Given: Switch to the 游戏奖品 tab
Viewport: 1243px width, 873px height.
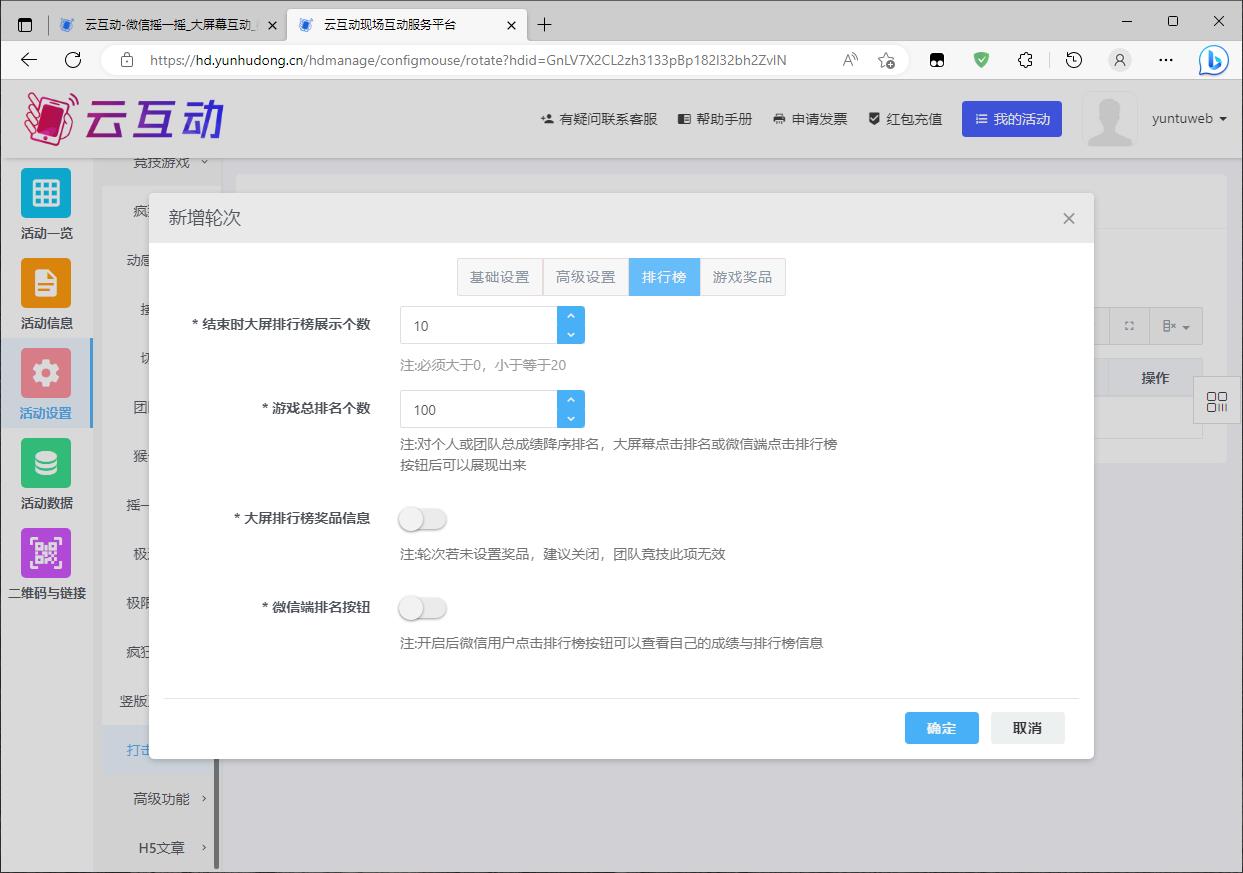Looking at the screenshot, I should 742,277.
